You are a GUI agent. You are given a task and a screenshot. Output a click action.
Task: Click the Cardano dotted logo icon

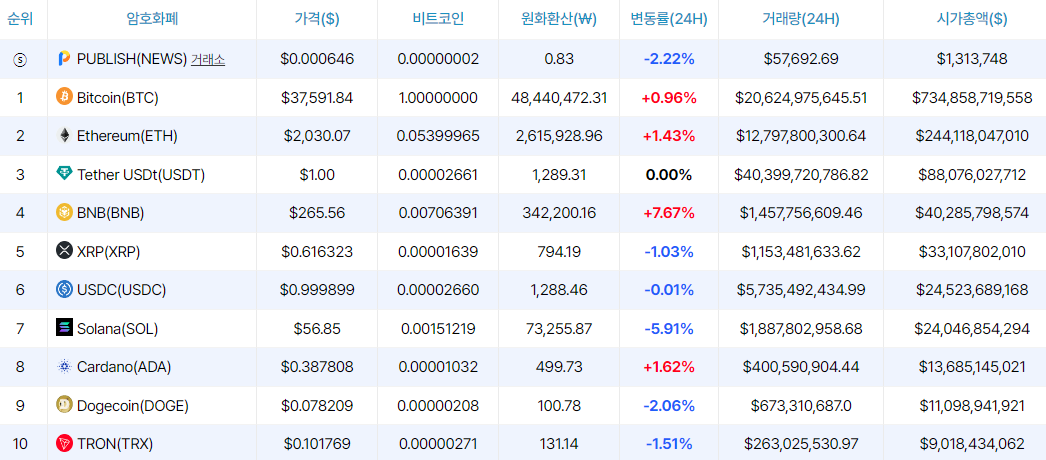[x=64, y=366]
